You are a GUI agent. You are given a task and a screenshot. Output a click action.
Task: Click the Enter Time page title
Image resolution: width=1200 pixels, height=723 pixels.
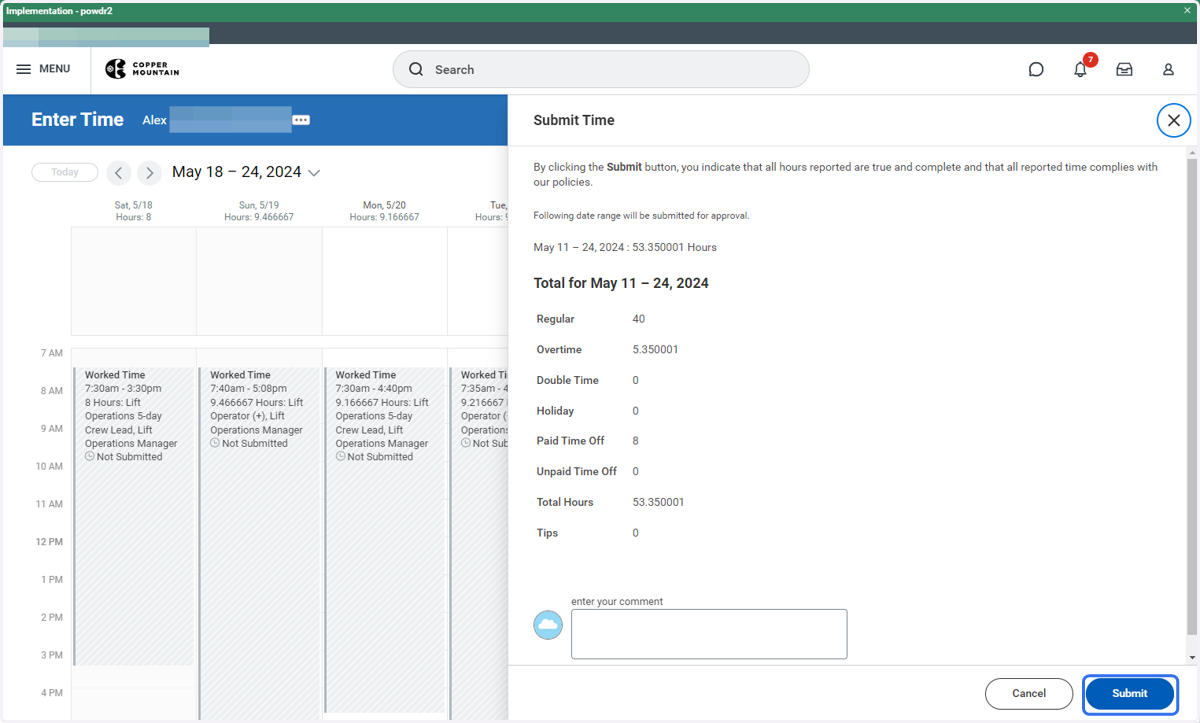[78, 120]
